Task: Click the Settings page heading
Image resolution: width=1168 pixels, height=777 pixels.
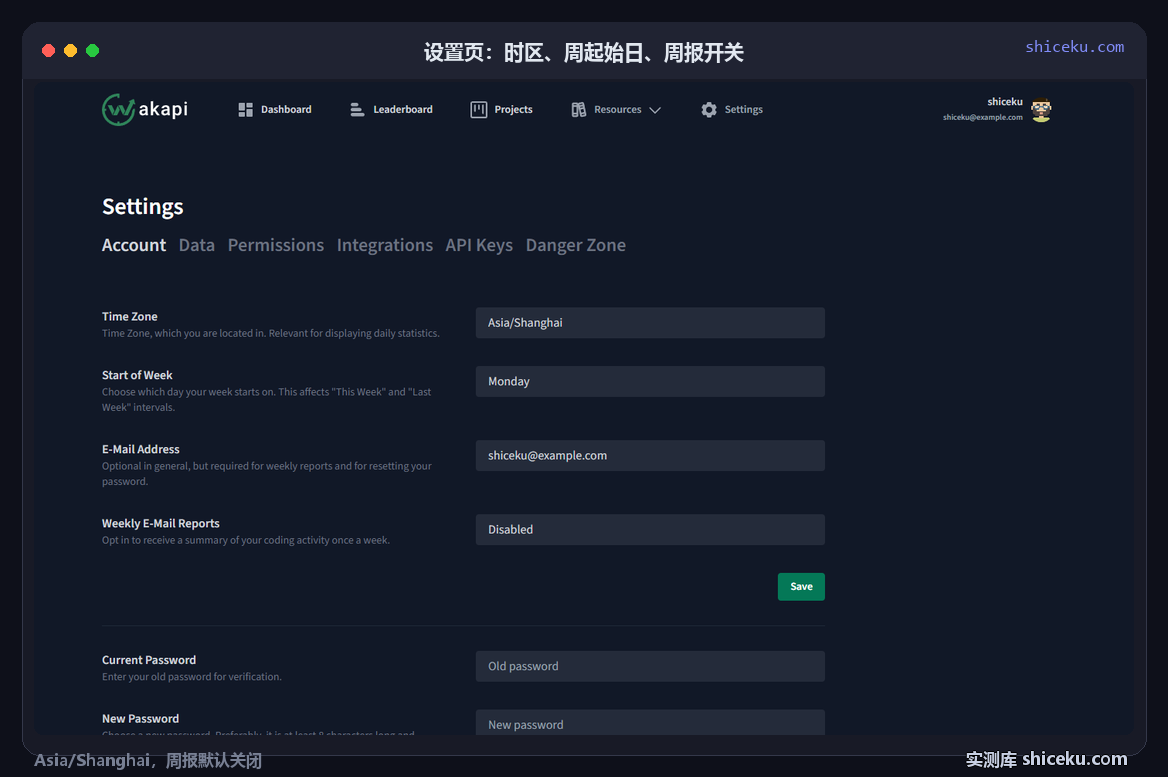Action: point(142,206)
